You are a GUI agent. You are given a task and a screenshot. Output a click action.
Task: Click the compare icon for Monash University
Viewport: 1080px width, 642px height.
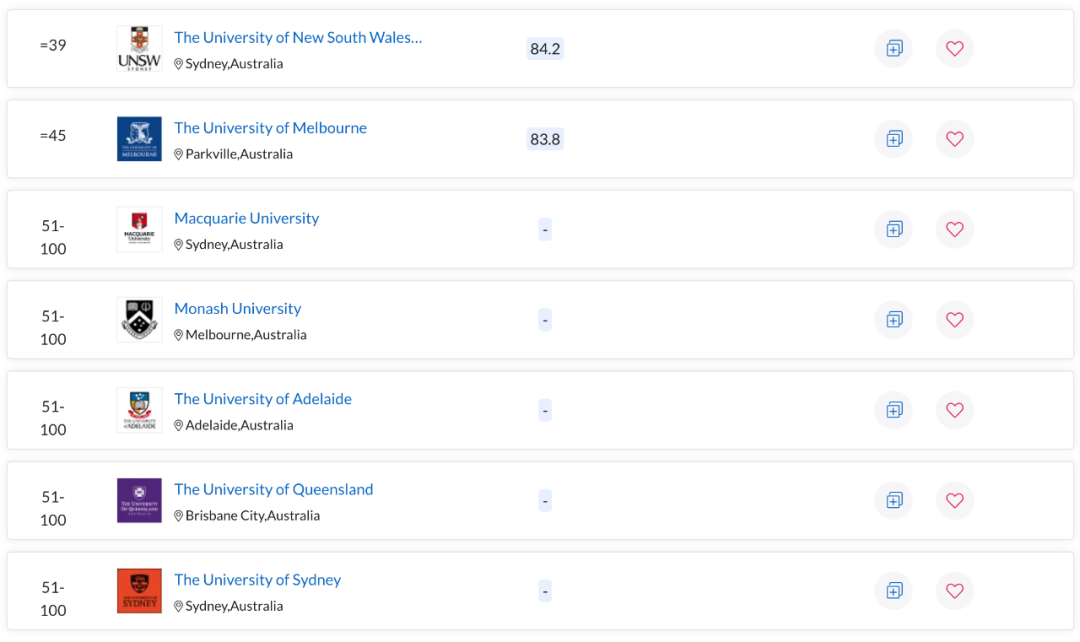pyautogui.click(x=893, y=319)
